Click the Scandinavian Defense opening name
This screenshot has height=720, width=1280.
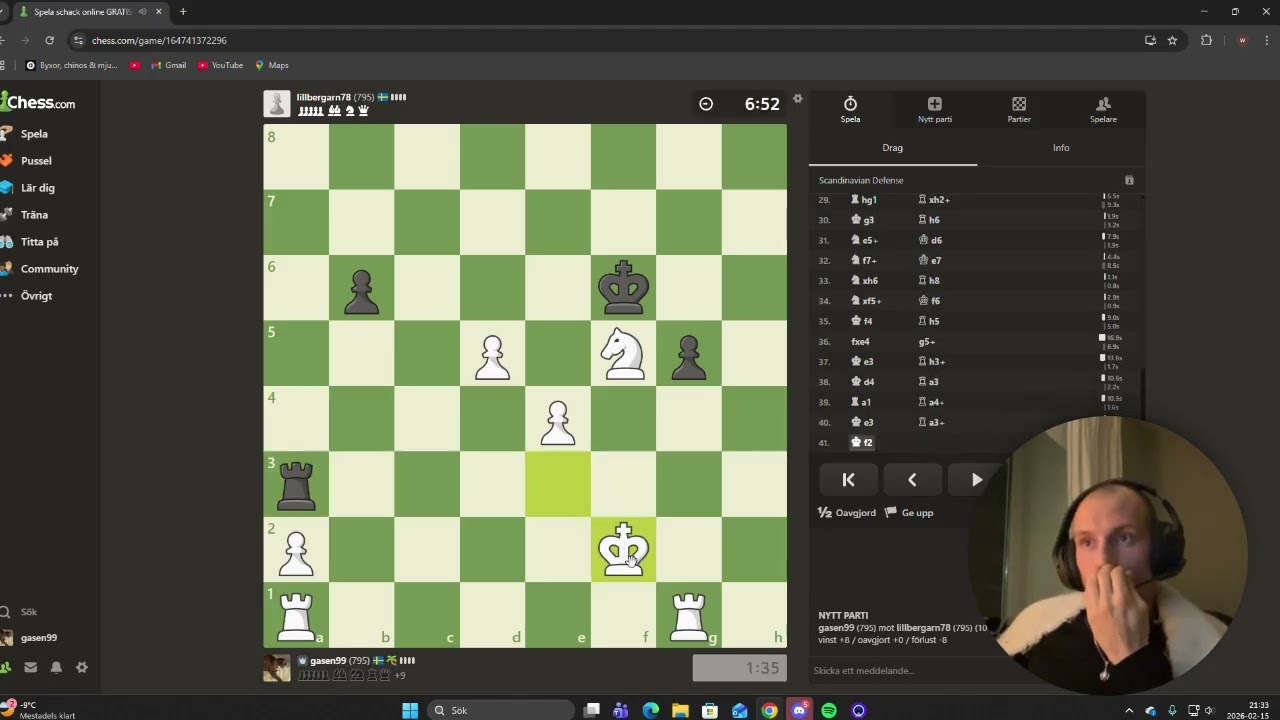coord(861,180)
